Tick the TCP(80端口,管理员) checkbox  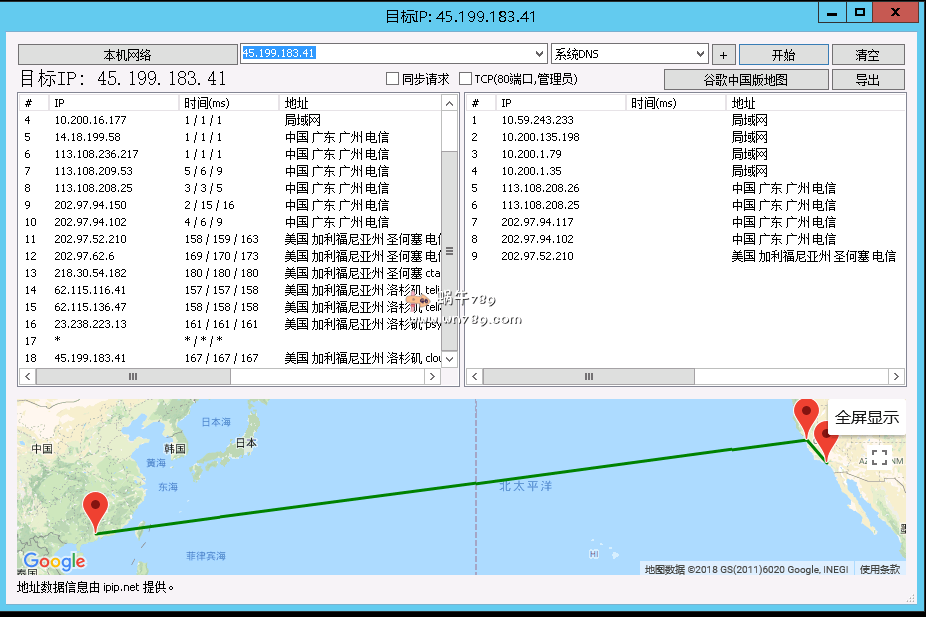[466, 79]
